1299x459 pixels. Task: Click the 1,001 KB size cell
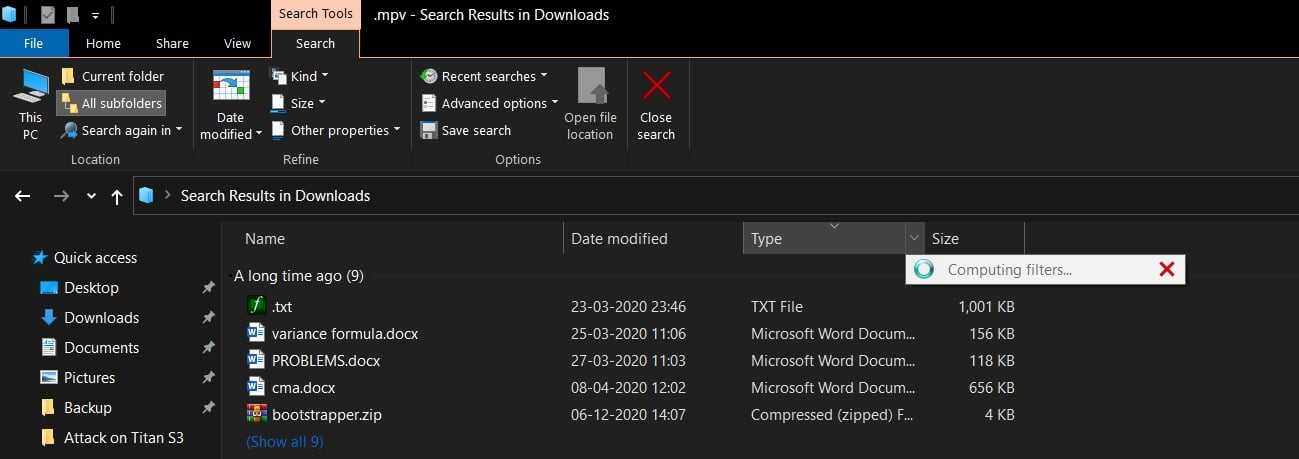(x=986, y=306)
